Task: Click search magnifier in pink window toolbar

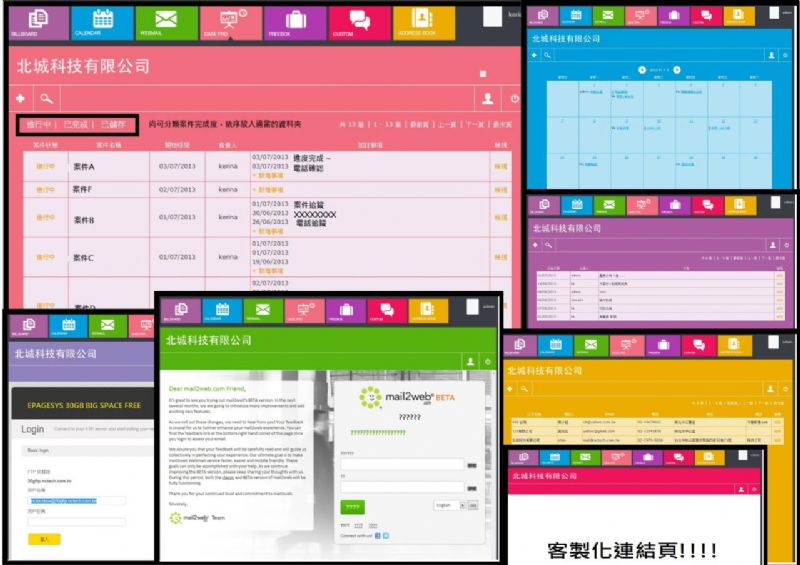Action: click(x=46, y=99)
